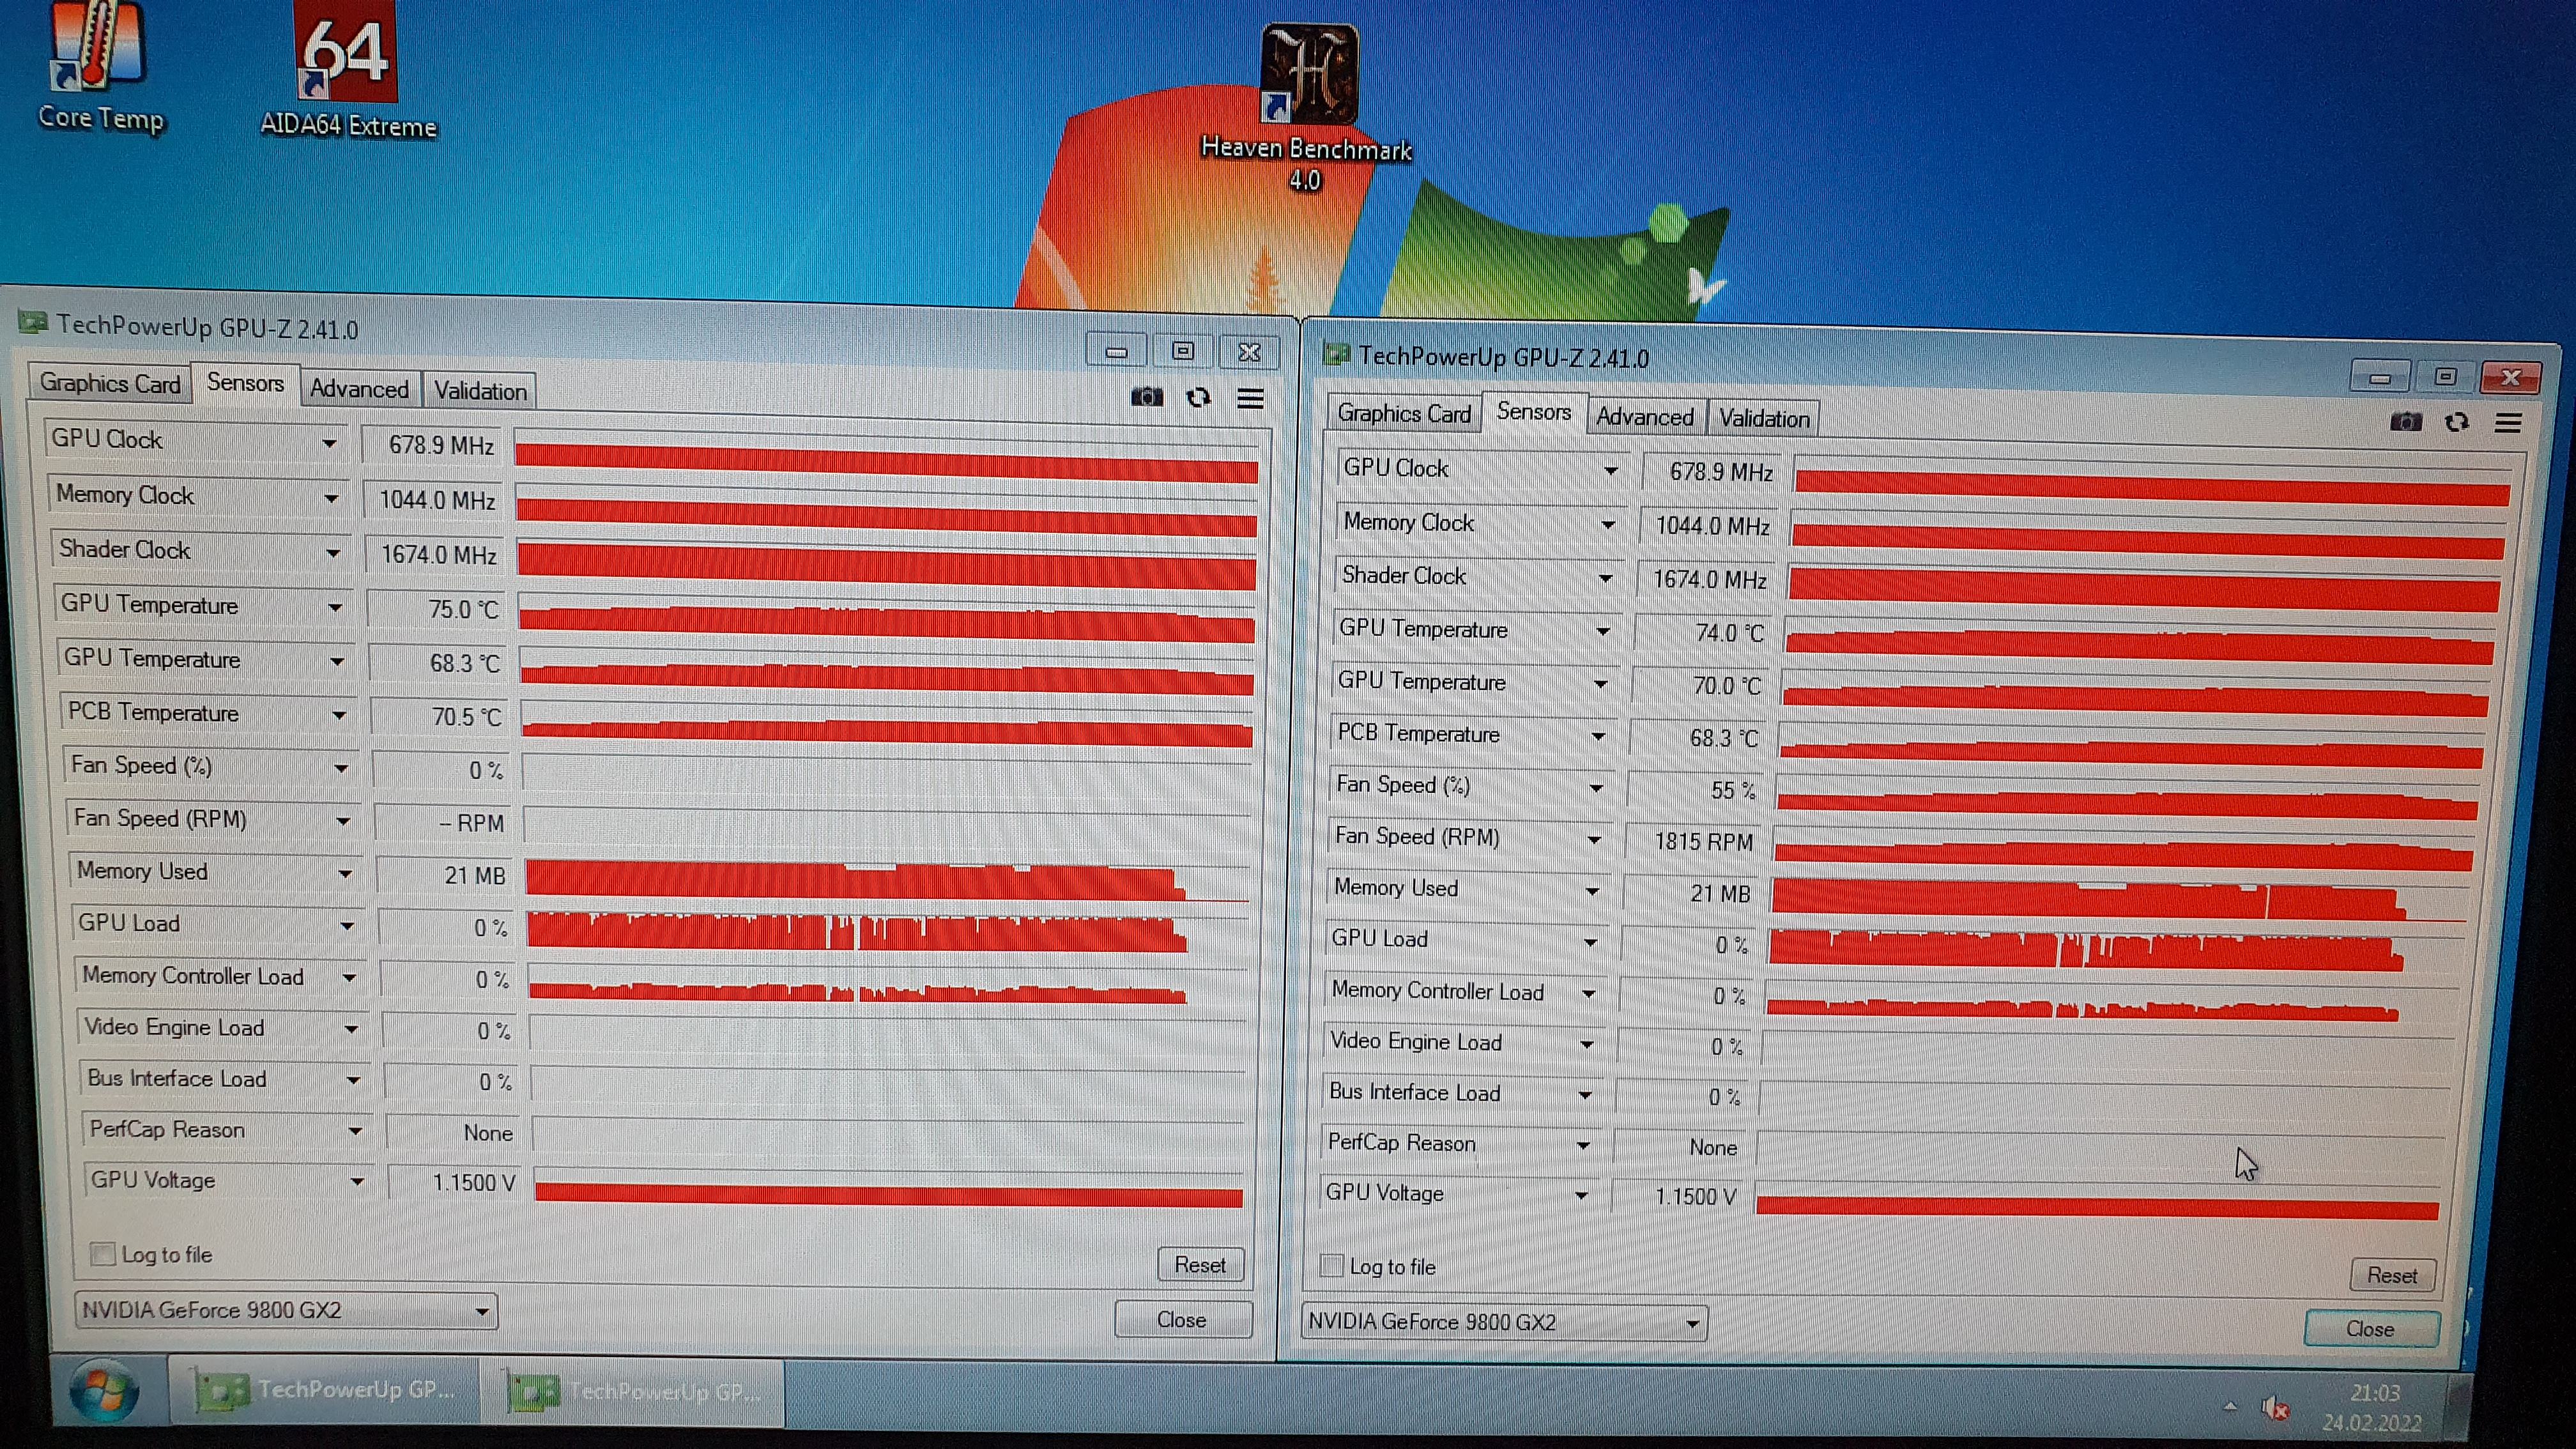Click Close button in left GPU-Z window
2576x1449 pixels.
tap(1182, 1320)
